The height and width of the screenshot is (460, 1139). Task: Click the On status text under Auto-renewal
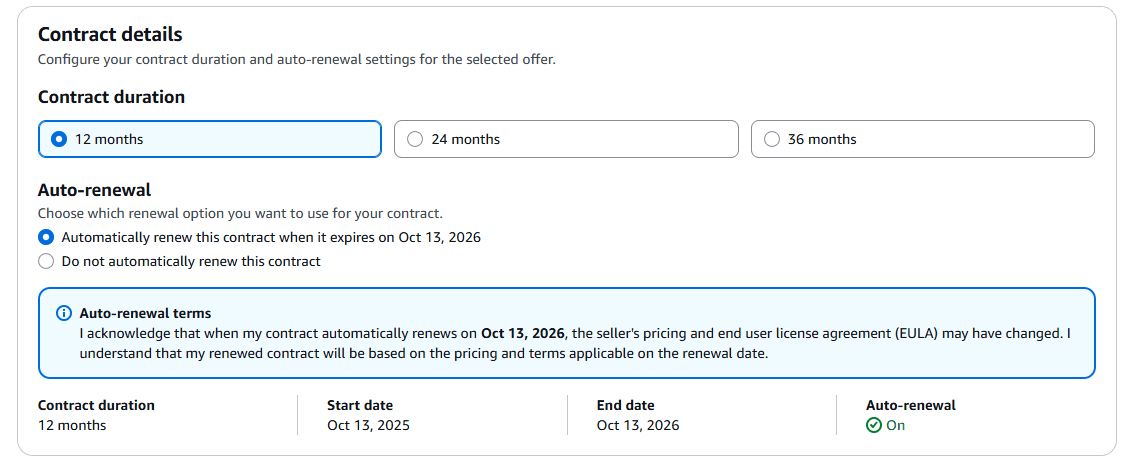pos(895,425)
